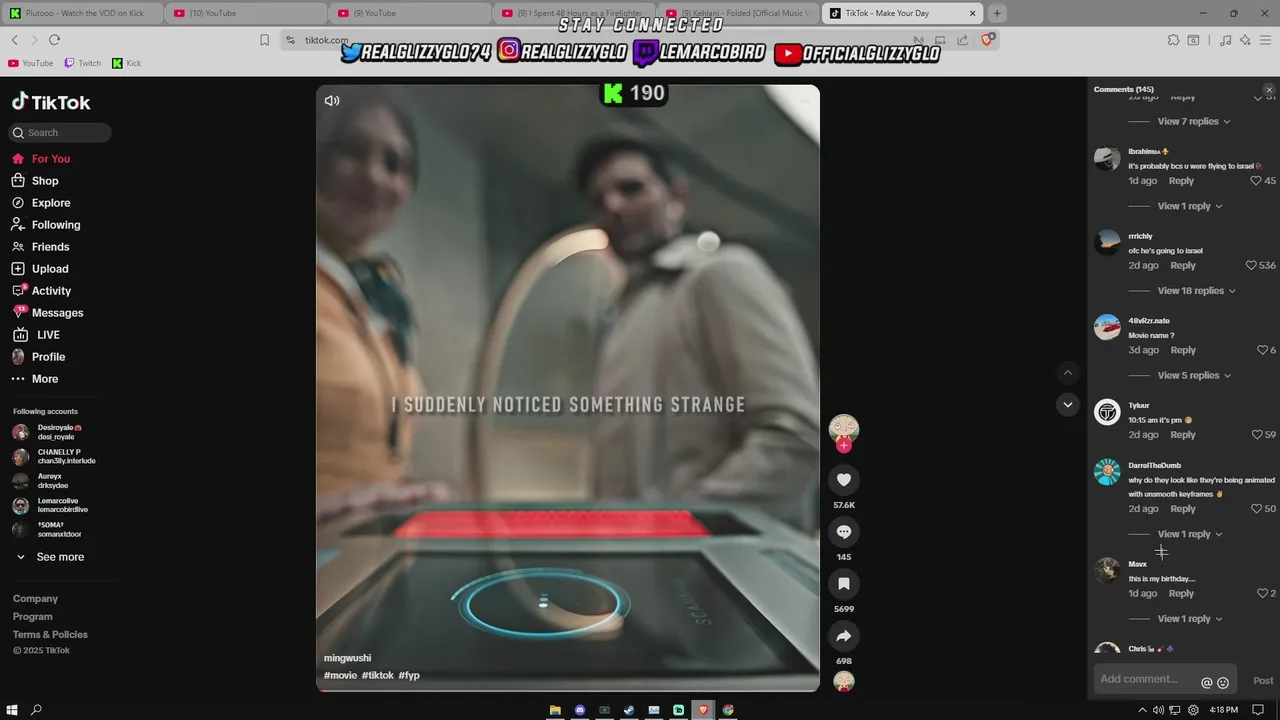Close the comments panel
Screen dimensions: 1280x720
pyautogui.click(x=1269, y=90)
